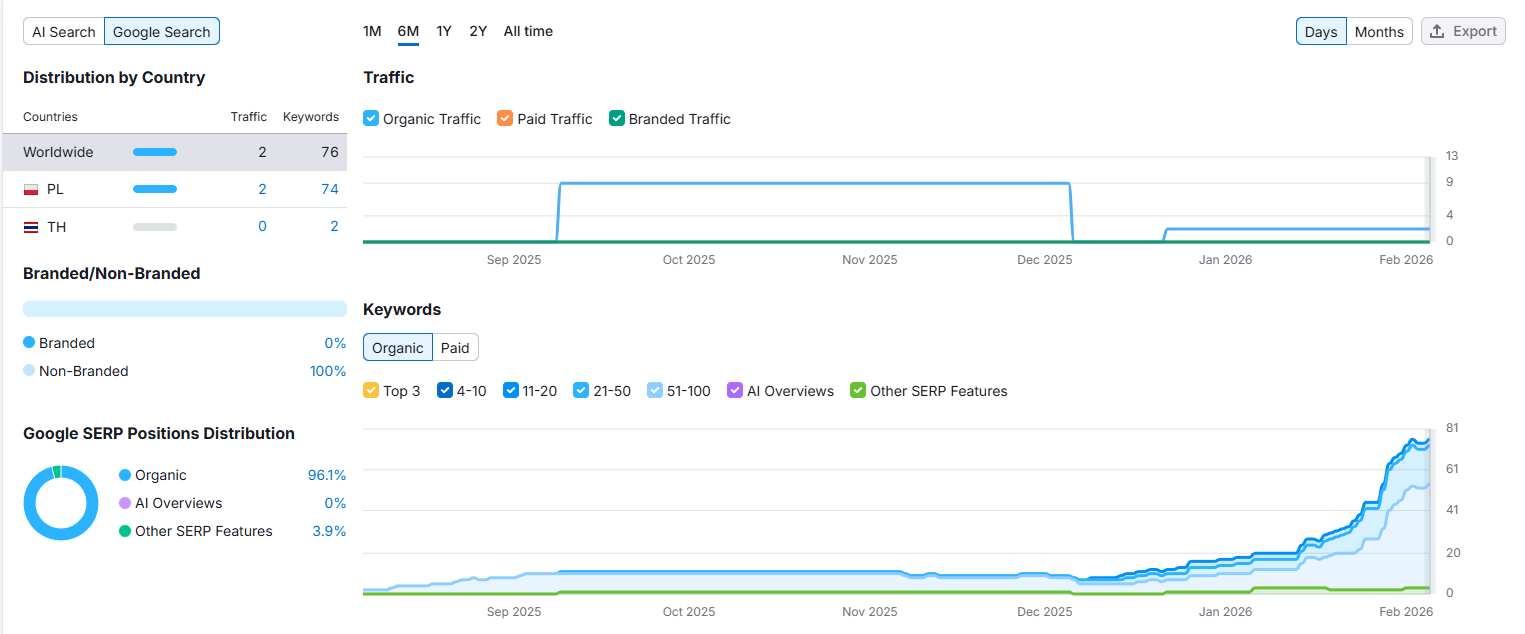
Task: Click the SERP Positions donut chart
Action: (61, 503)
